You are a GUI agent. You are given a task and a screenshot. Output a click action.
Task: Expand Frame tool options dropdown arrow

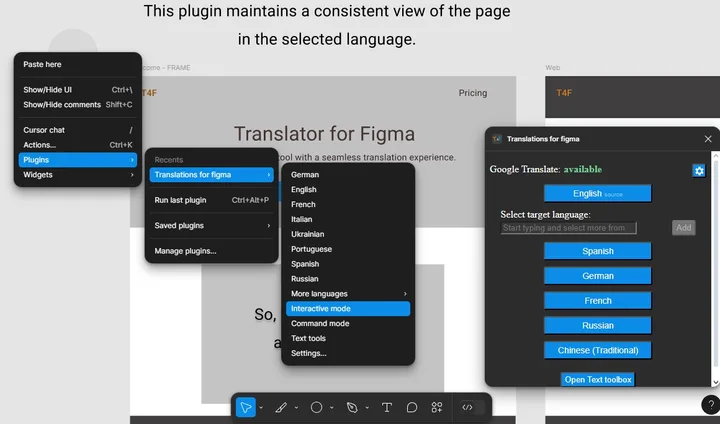(x=296, y=407)
